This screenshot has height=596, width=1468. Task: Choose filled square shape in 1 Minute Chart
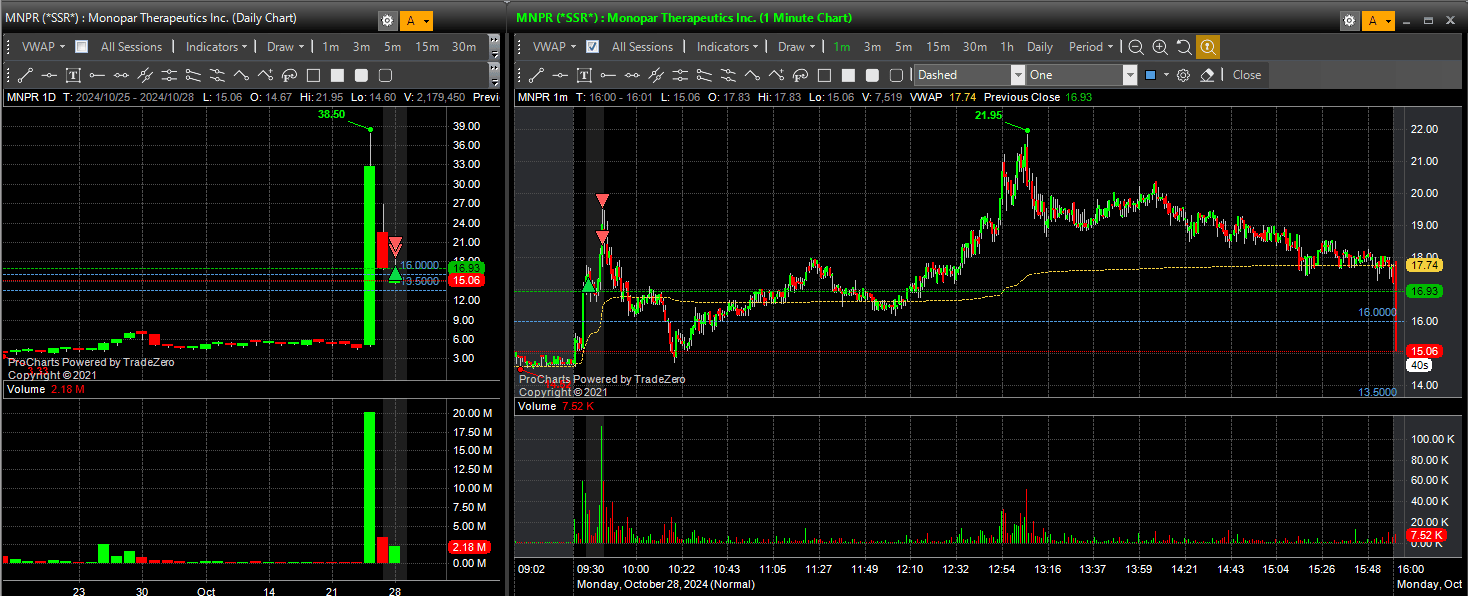pyautogui.click(x=848, y=75)
